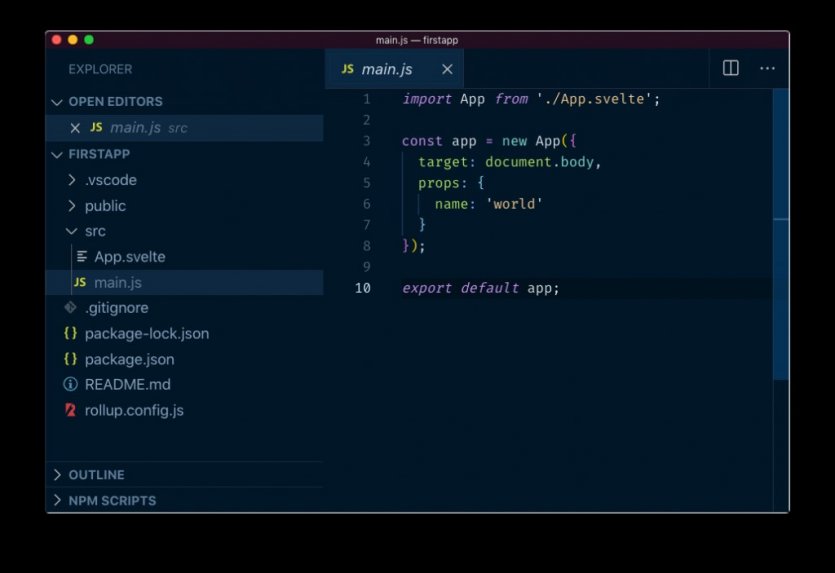Click the rollup.config.js file icon
The image size is (835, 573).
(x=70, y=410)
